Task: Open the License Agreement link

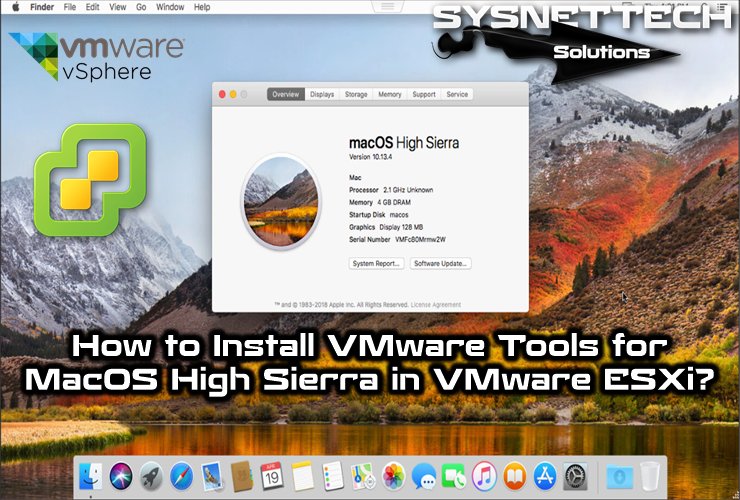Action: (436, 305)
